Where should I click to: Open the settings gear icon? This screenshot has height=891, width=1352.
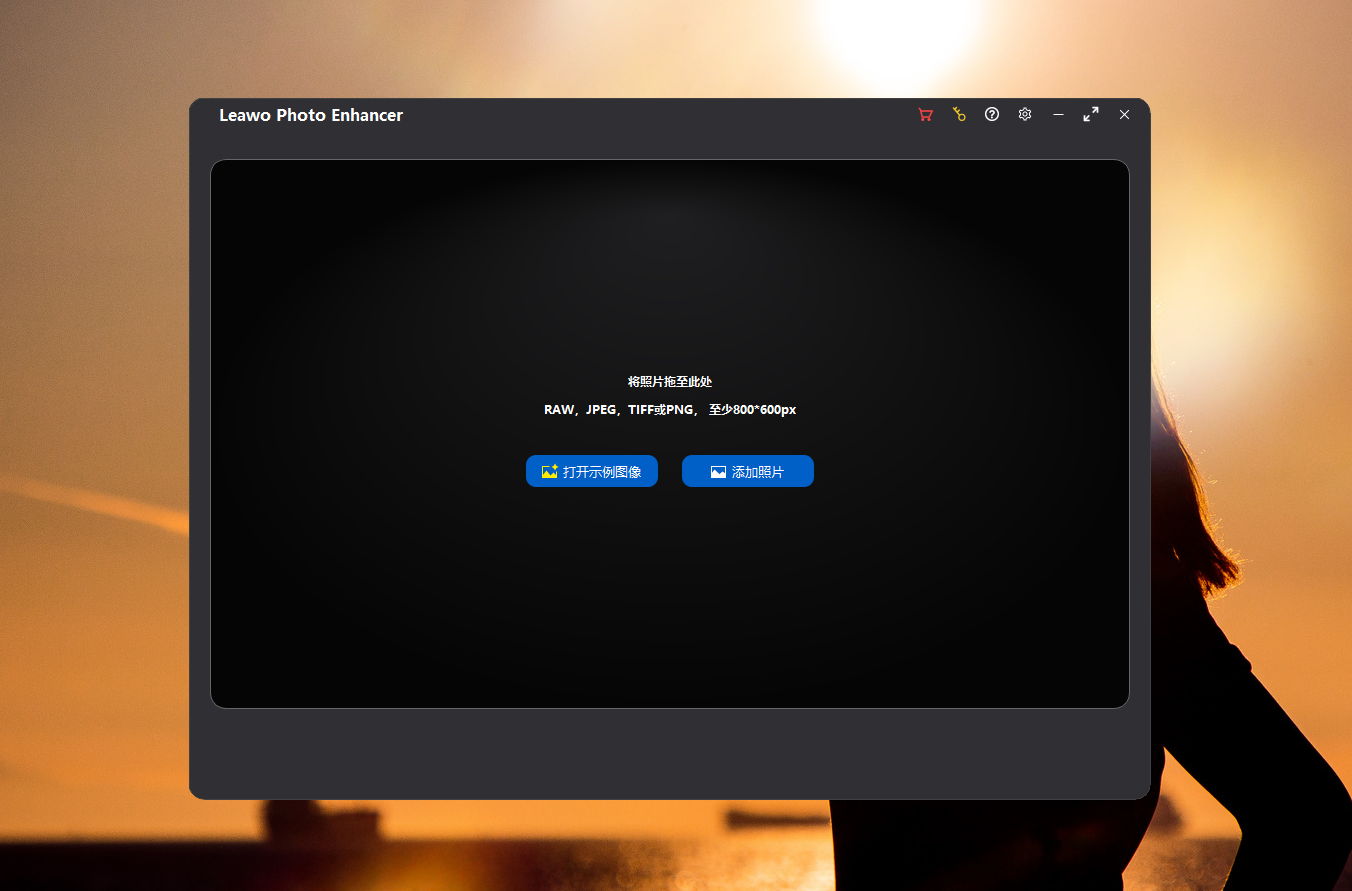1025,114
